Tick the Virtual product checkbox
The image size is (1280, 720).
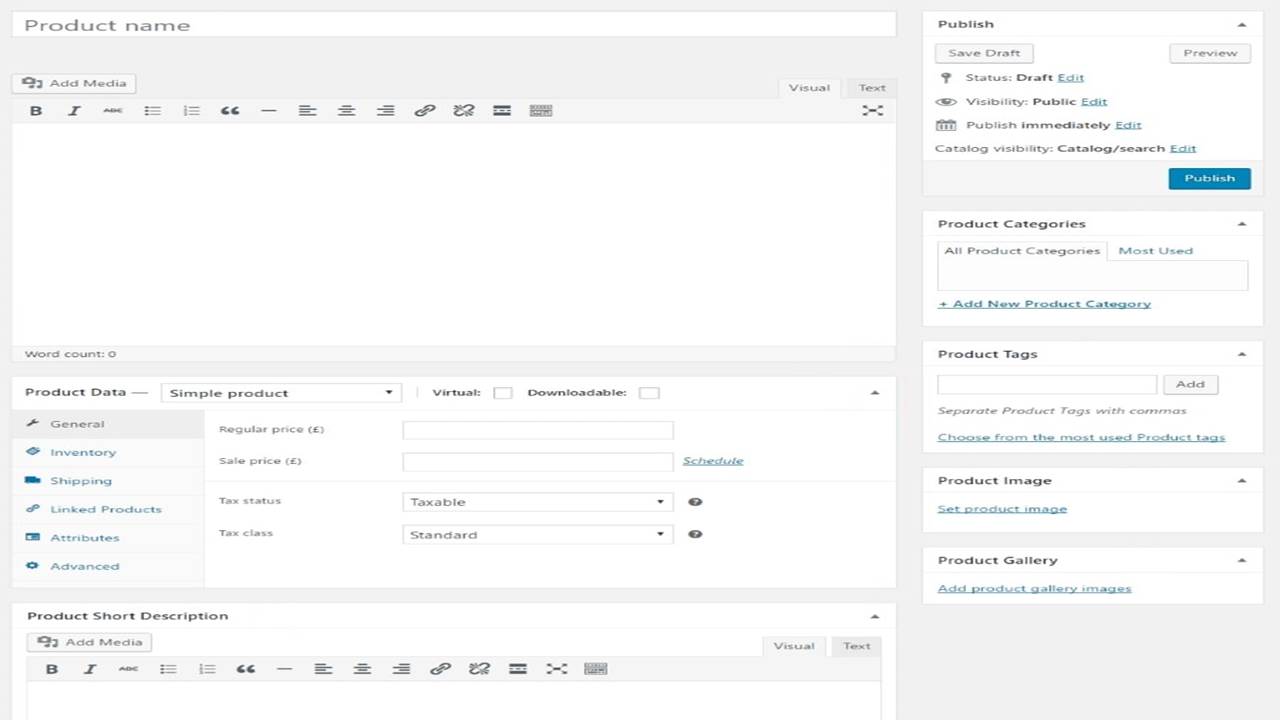[x=503, y=393]
